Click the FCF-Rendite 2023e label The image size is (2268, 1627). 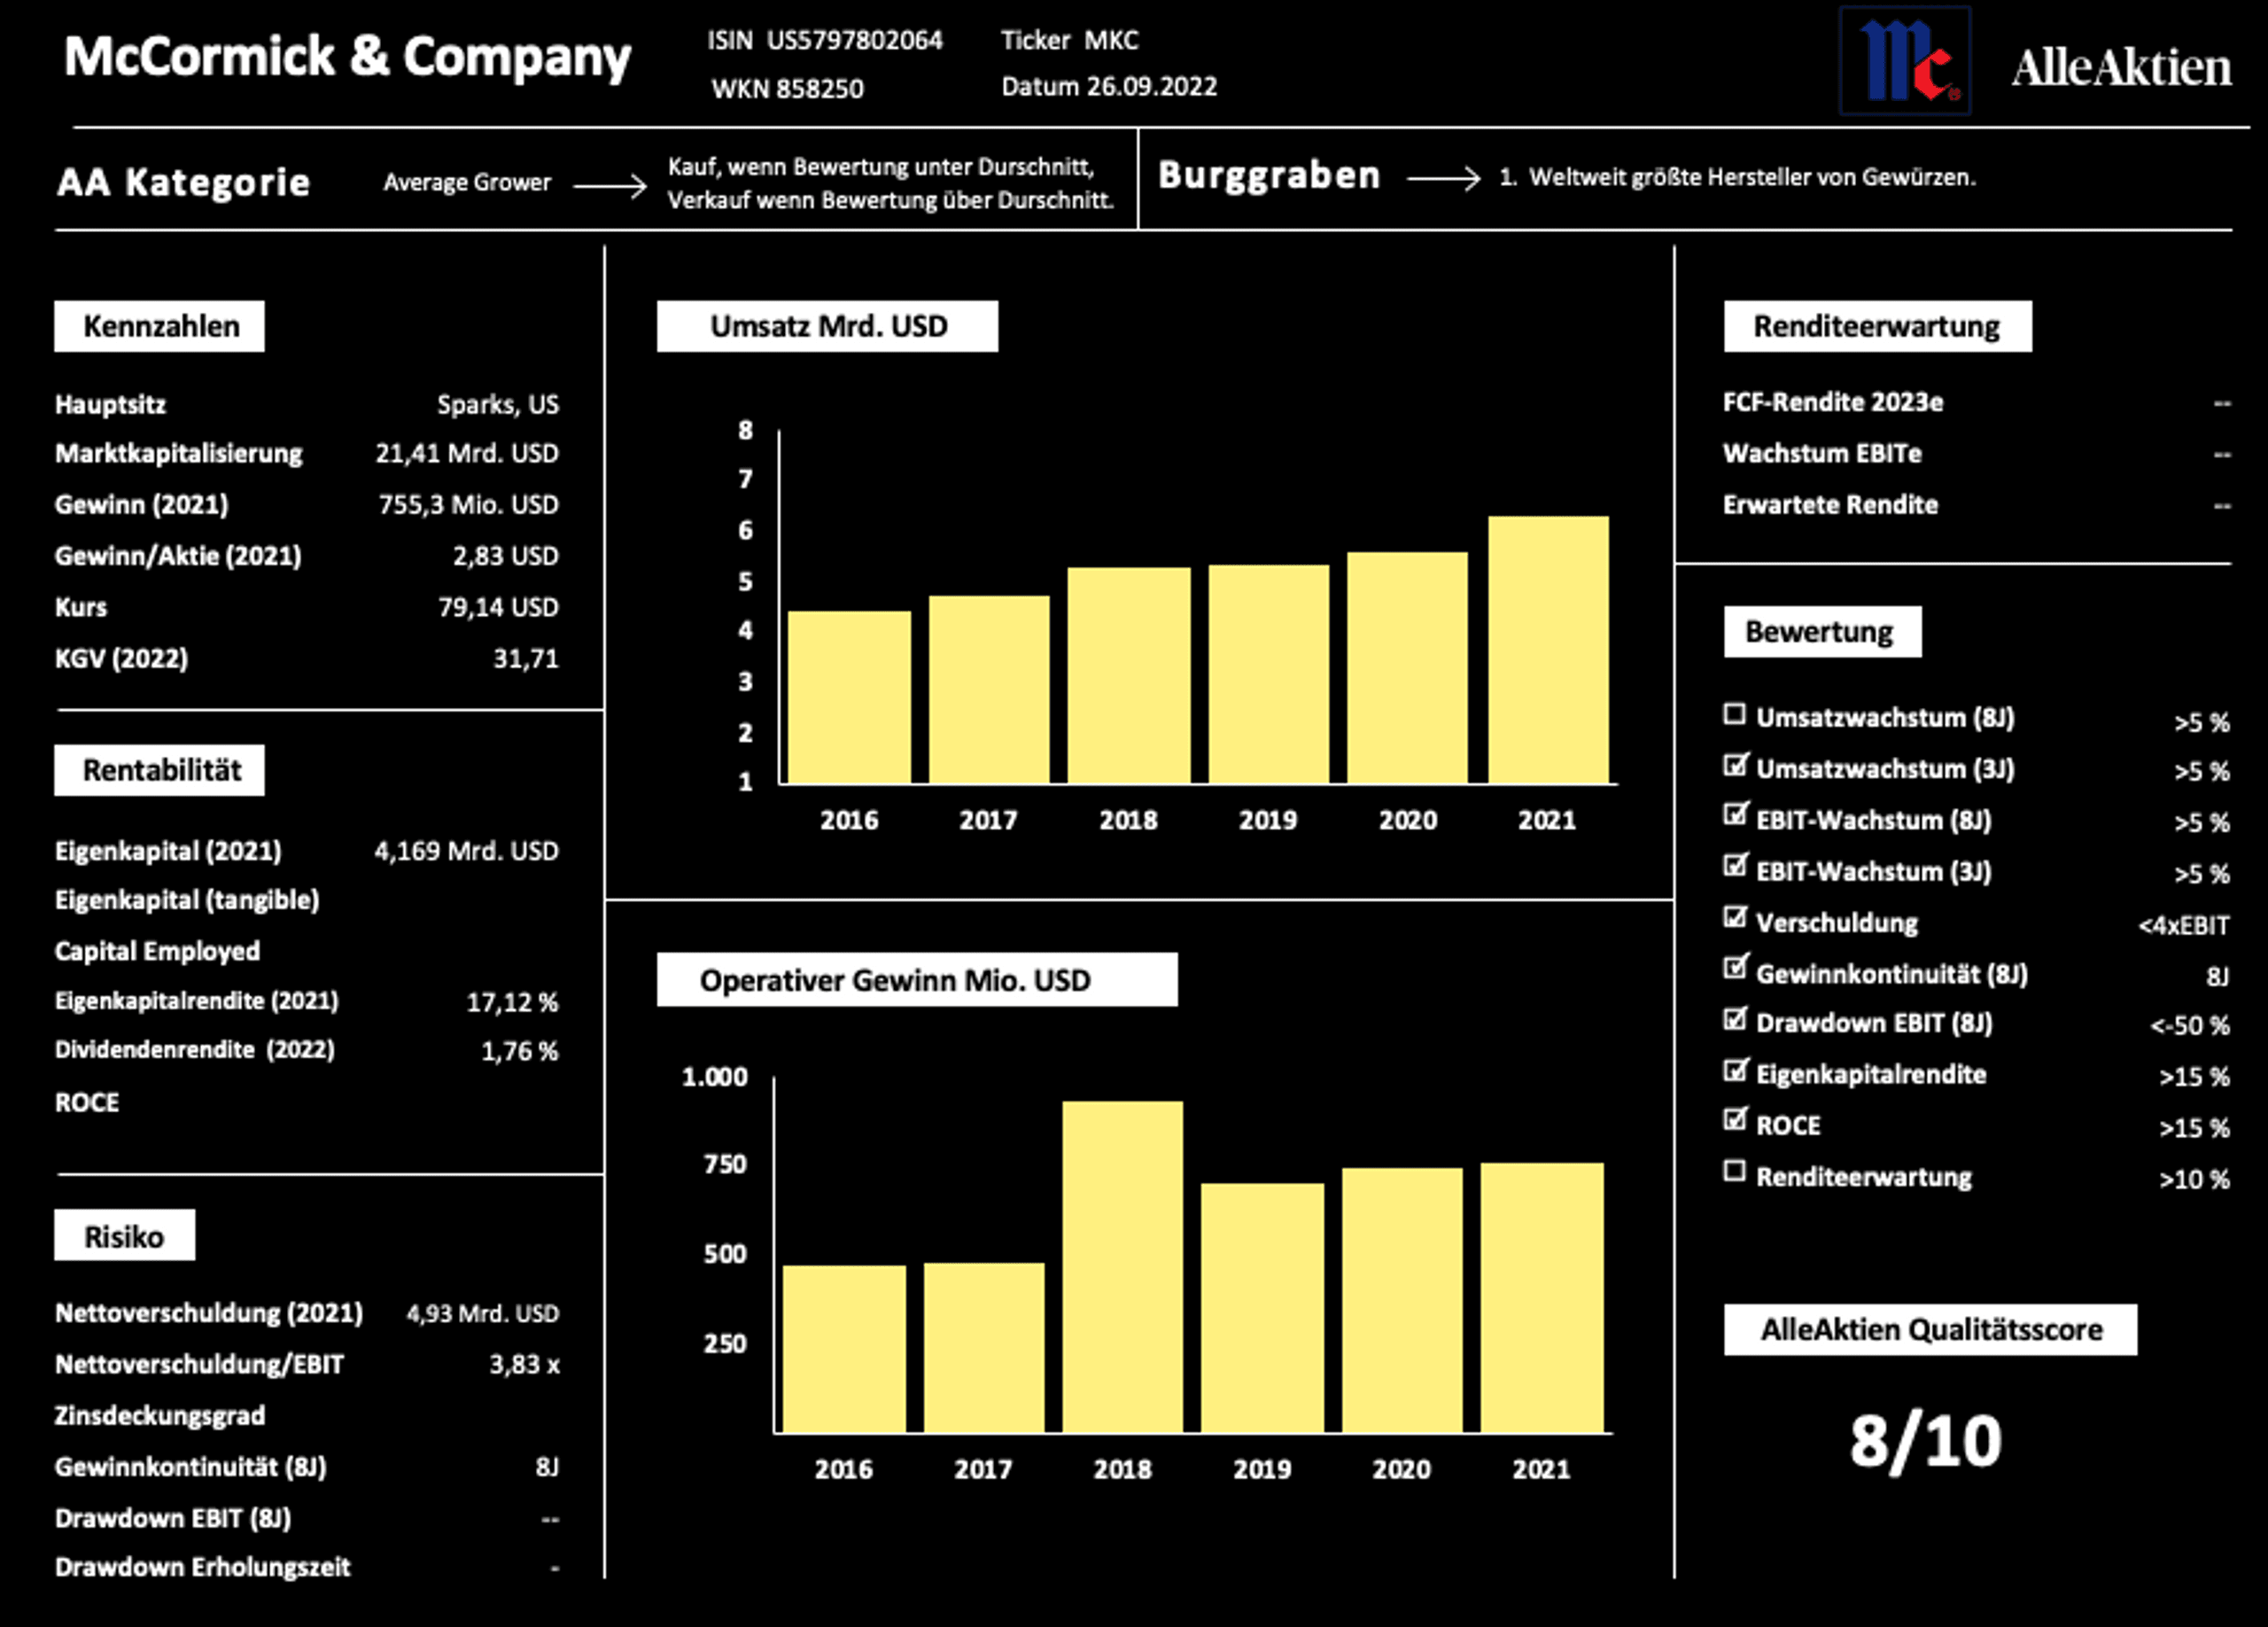coord(1832,402)
